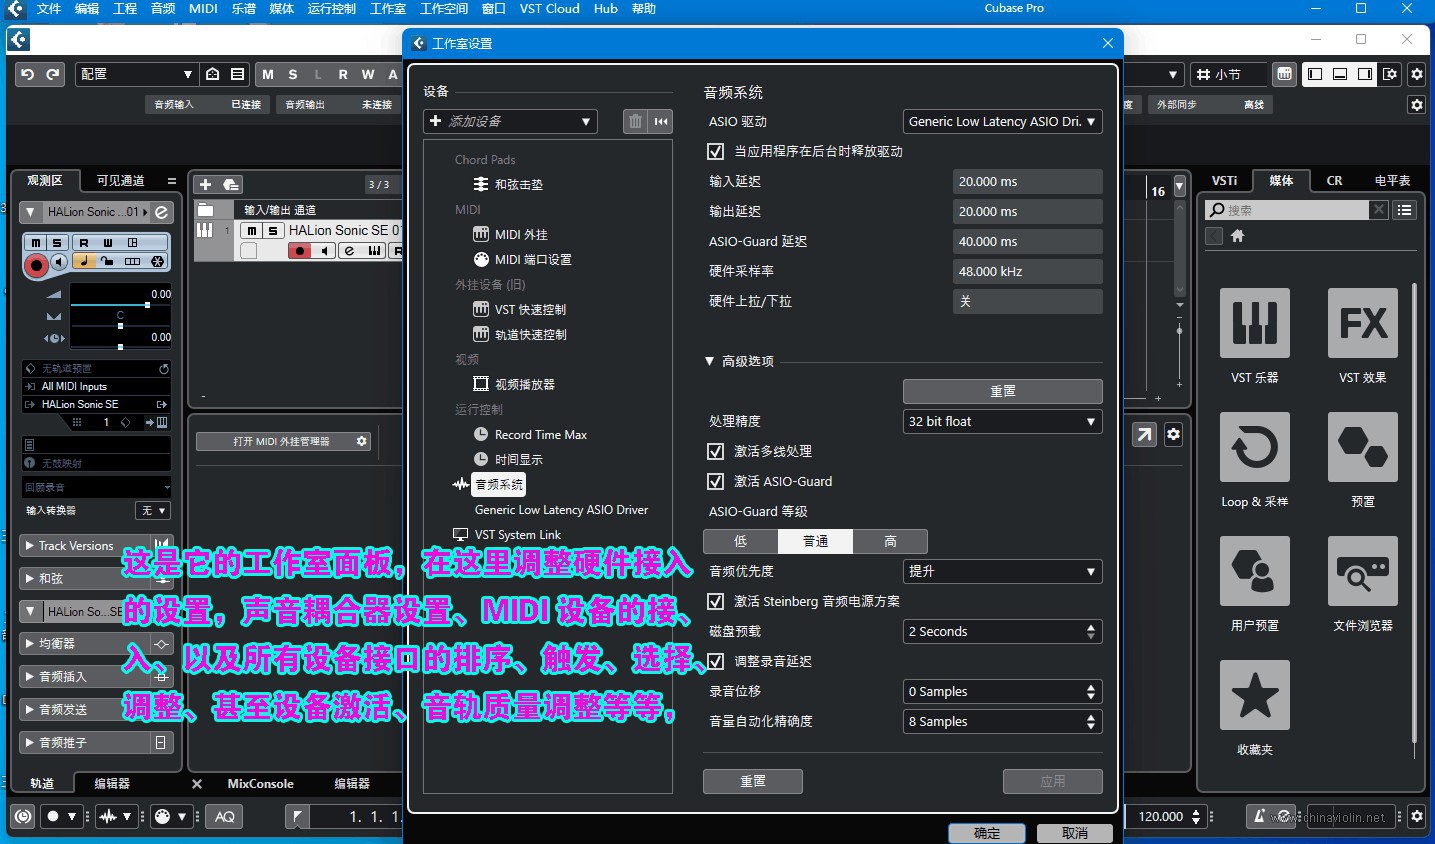
Task: Open the 音频优先度 dropdown
Action: [x=1002, y=571]
